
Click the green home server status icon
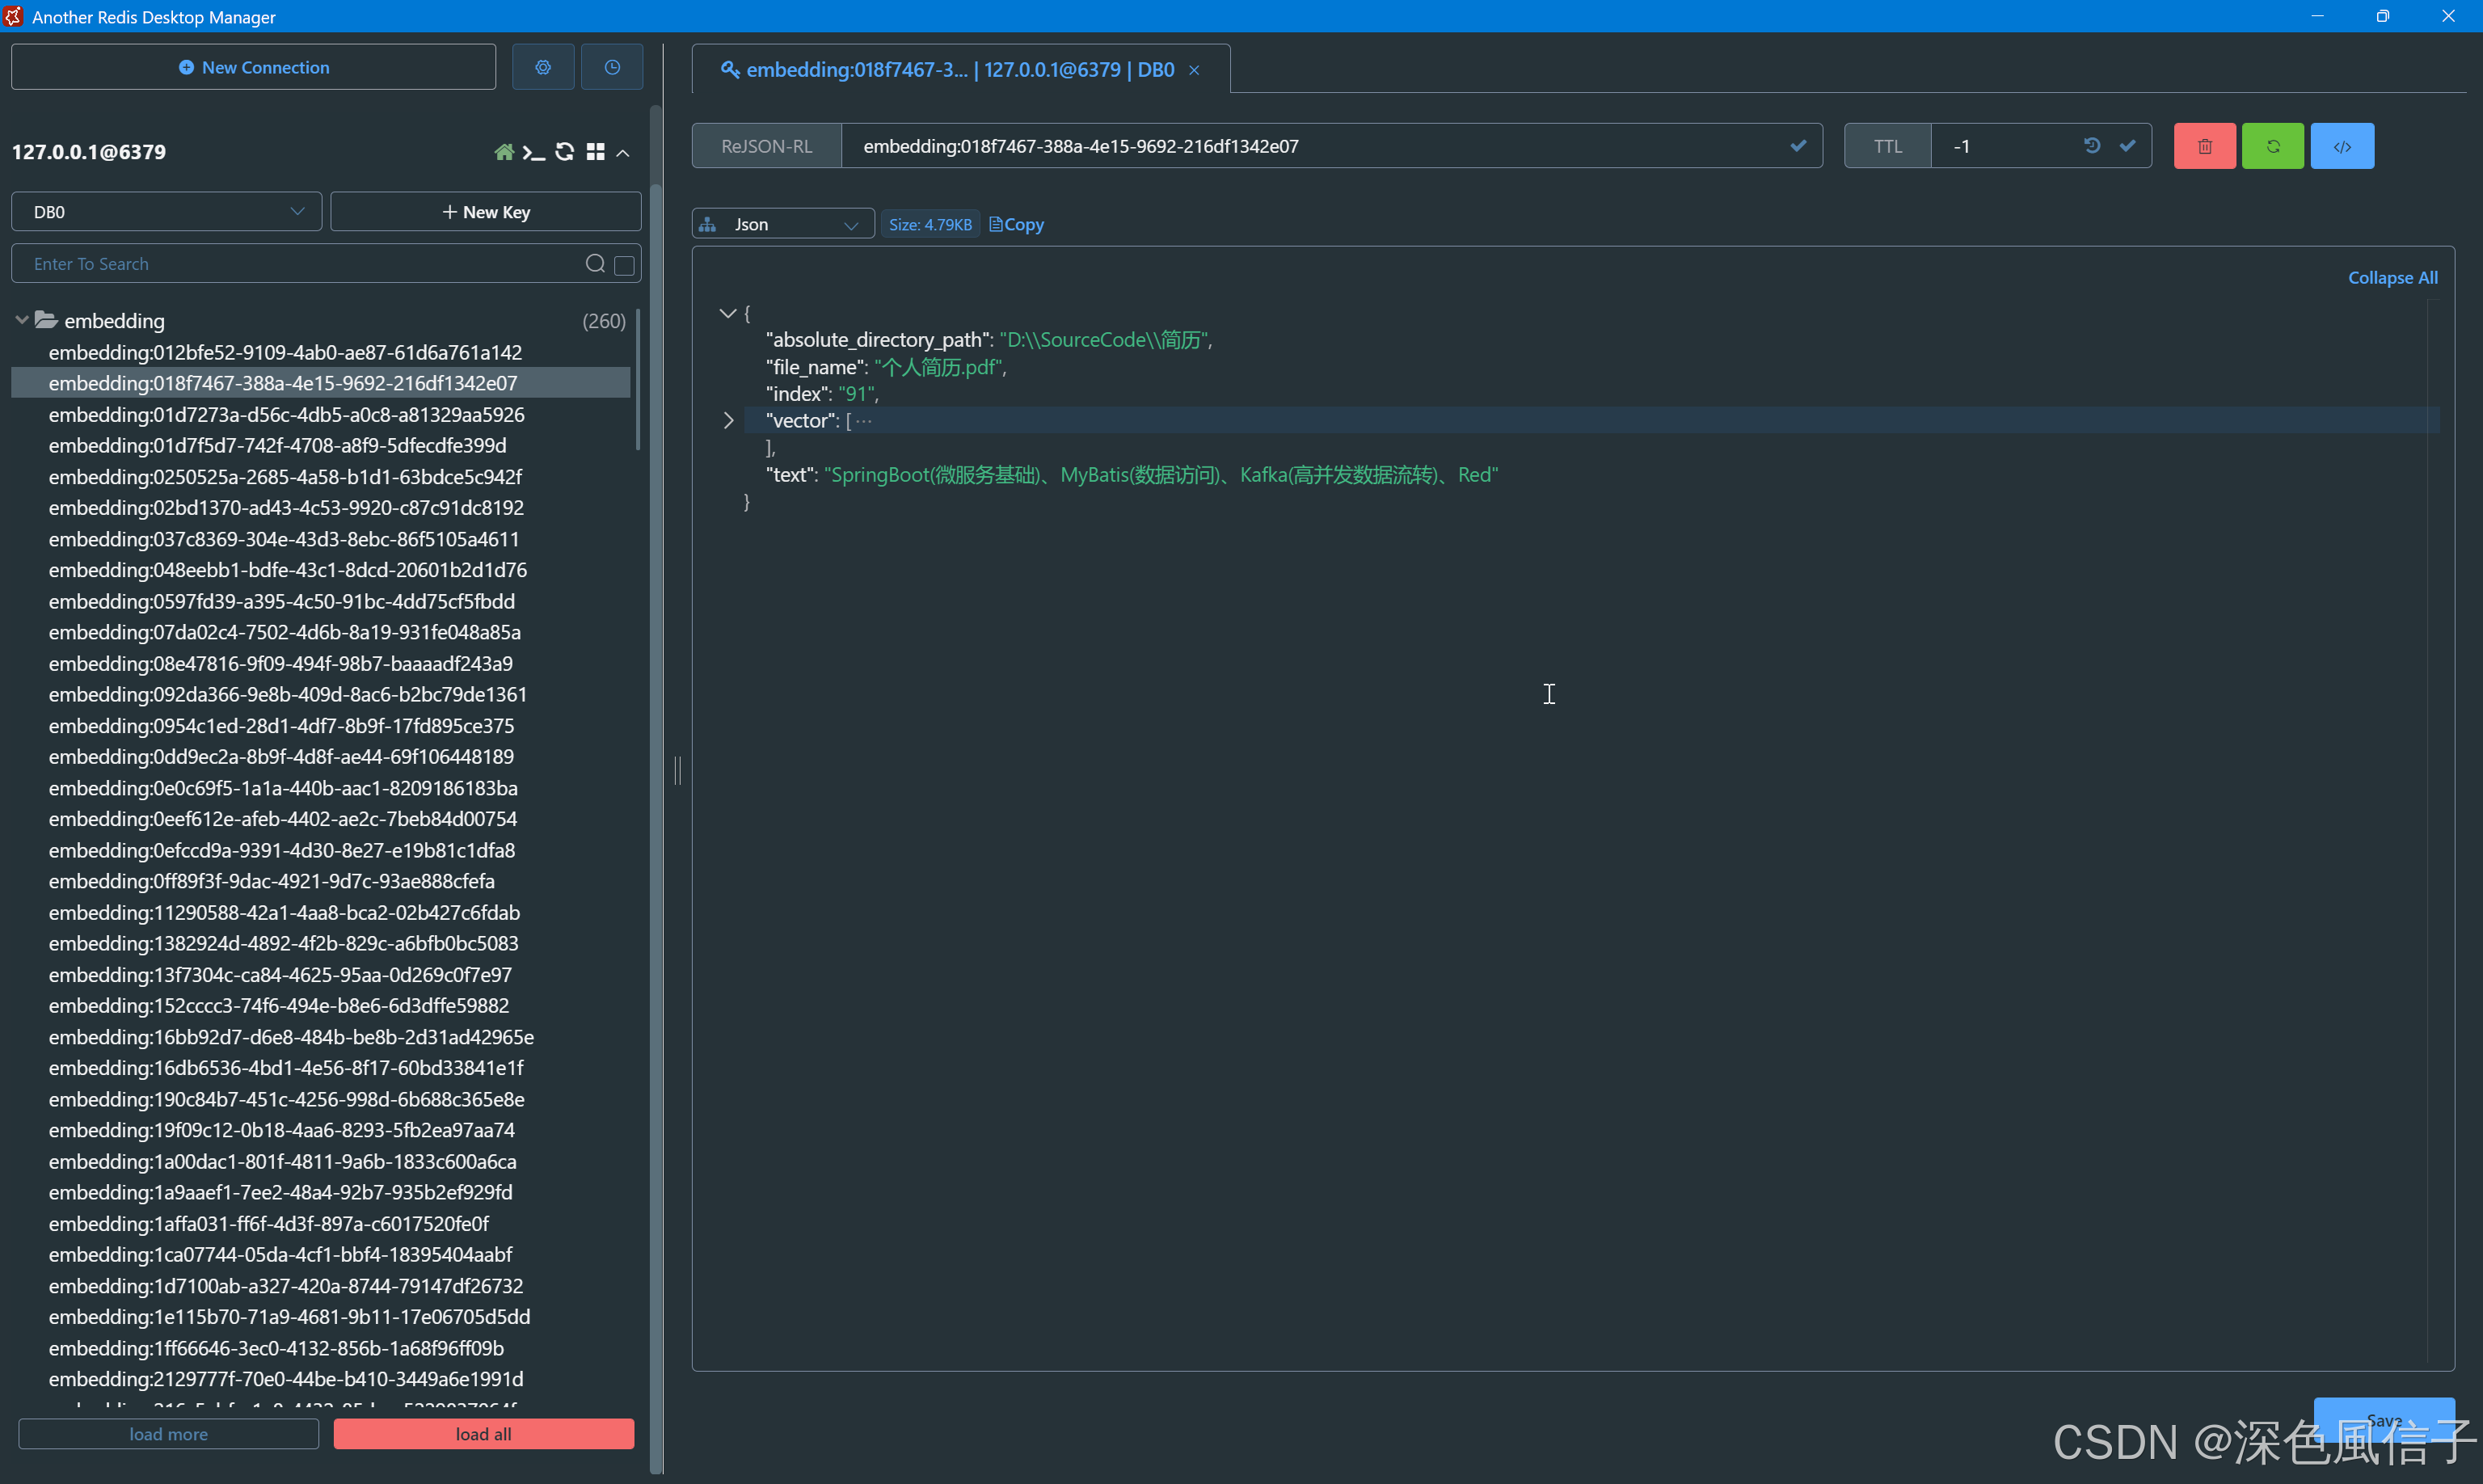504,152
